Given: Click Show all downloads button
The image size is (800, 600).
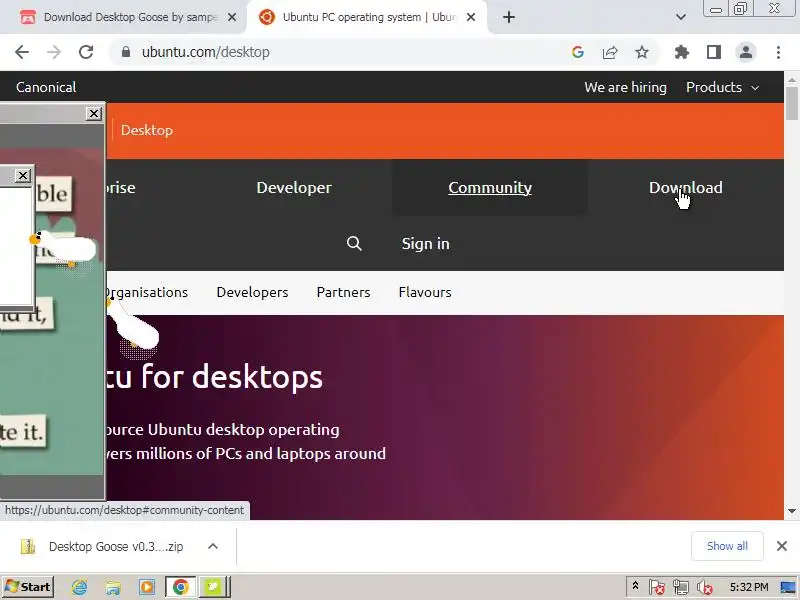Looking at the screenshot, I should click(x=727, y=546).
